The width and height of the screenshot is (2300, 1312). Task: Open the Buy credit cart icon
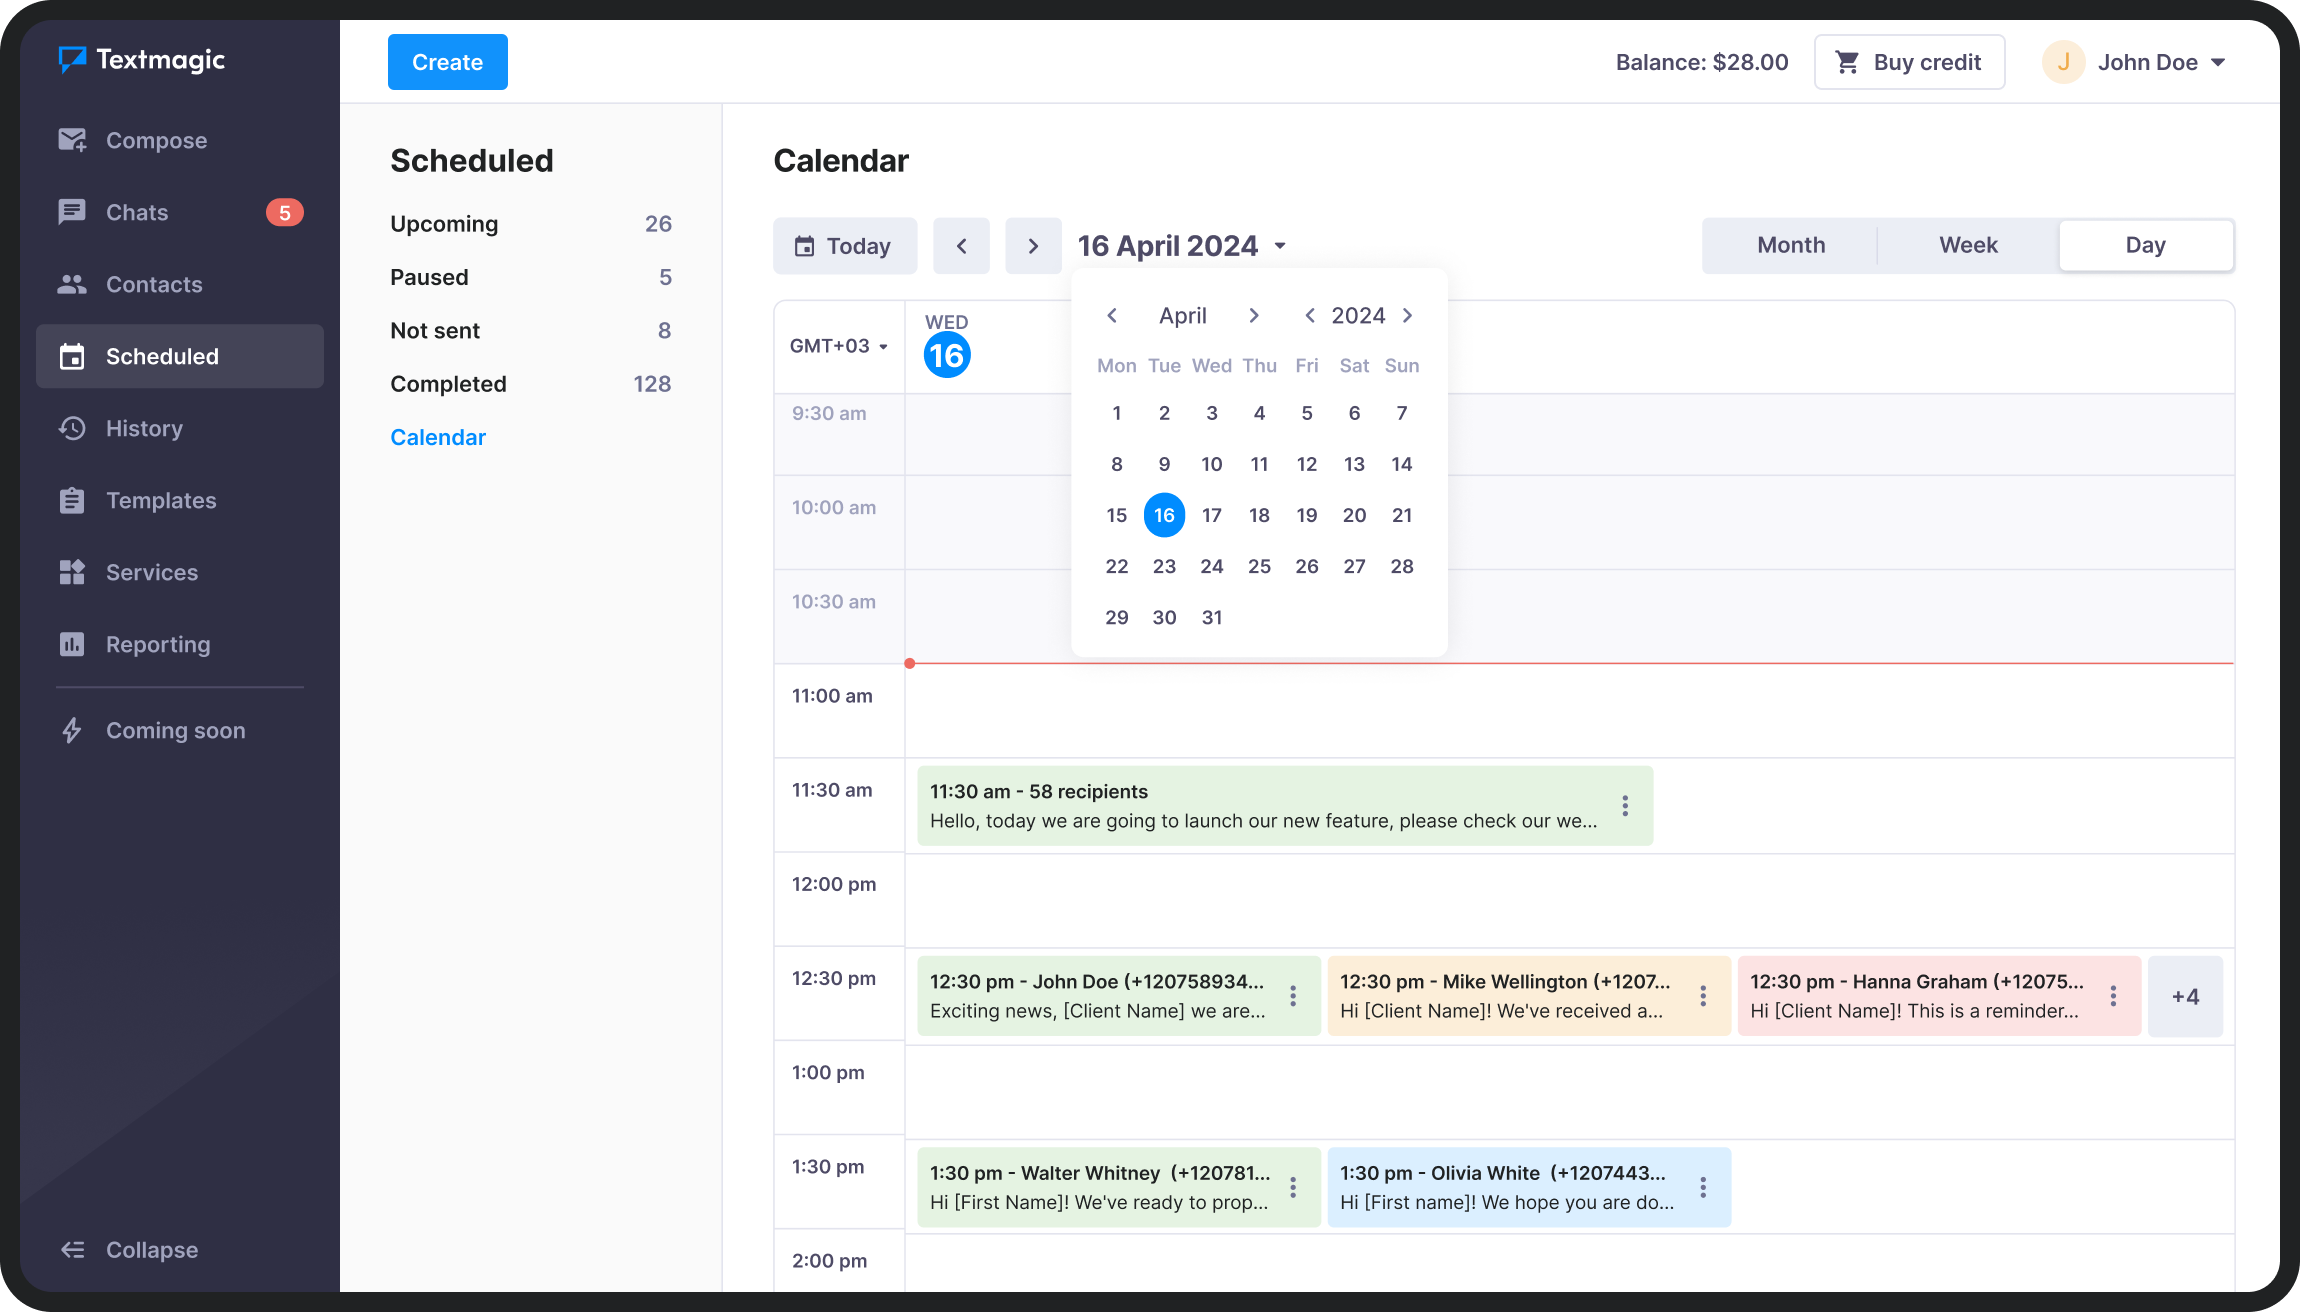point(1850,61)
